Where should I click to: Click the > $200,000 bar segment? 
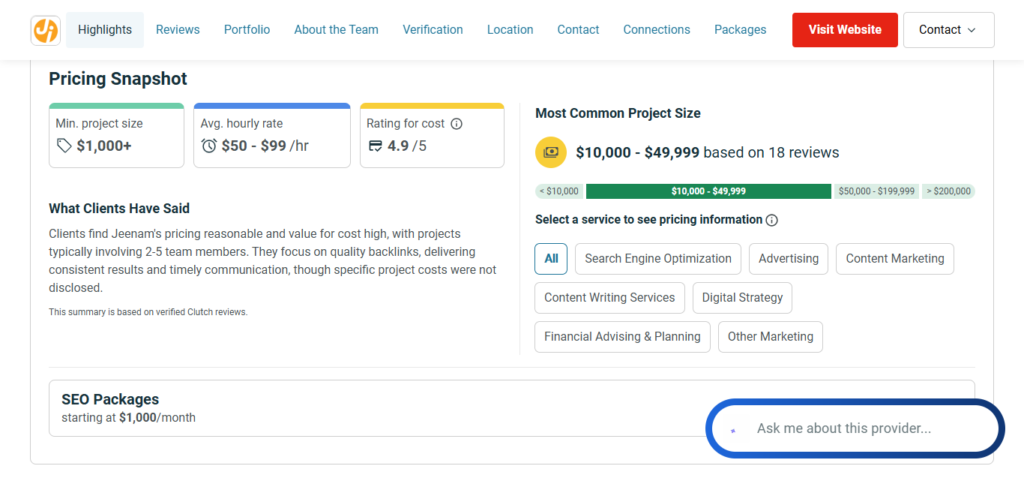pyautogui.click(x=948, y=191)
